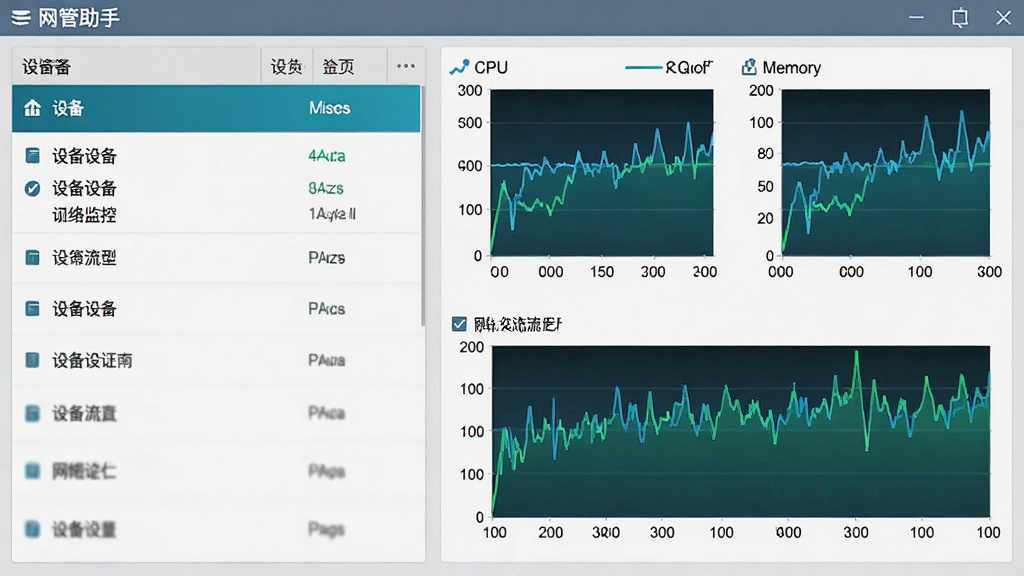Click the network traffic chart label

[x=517, y=324]
